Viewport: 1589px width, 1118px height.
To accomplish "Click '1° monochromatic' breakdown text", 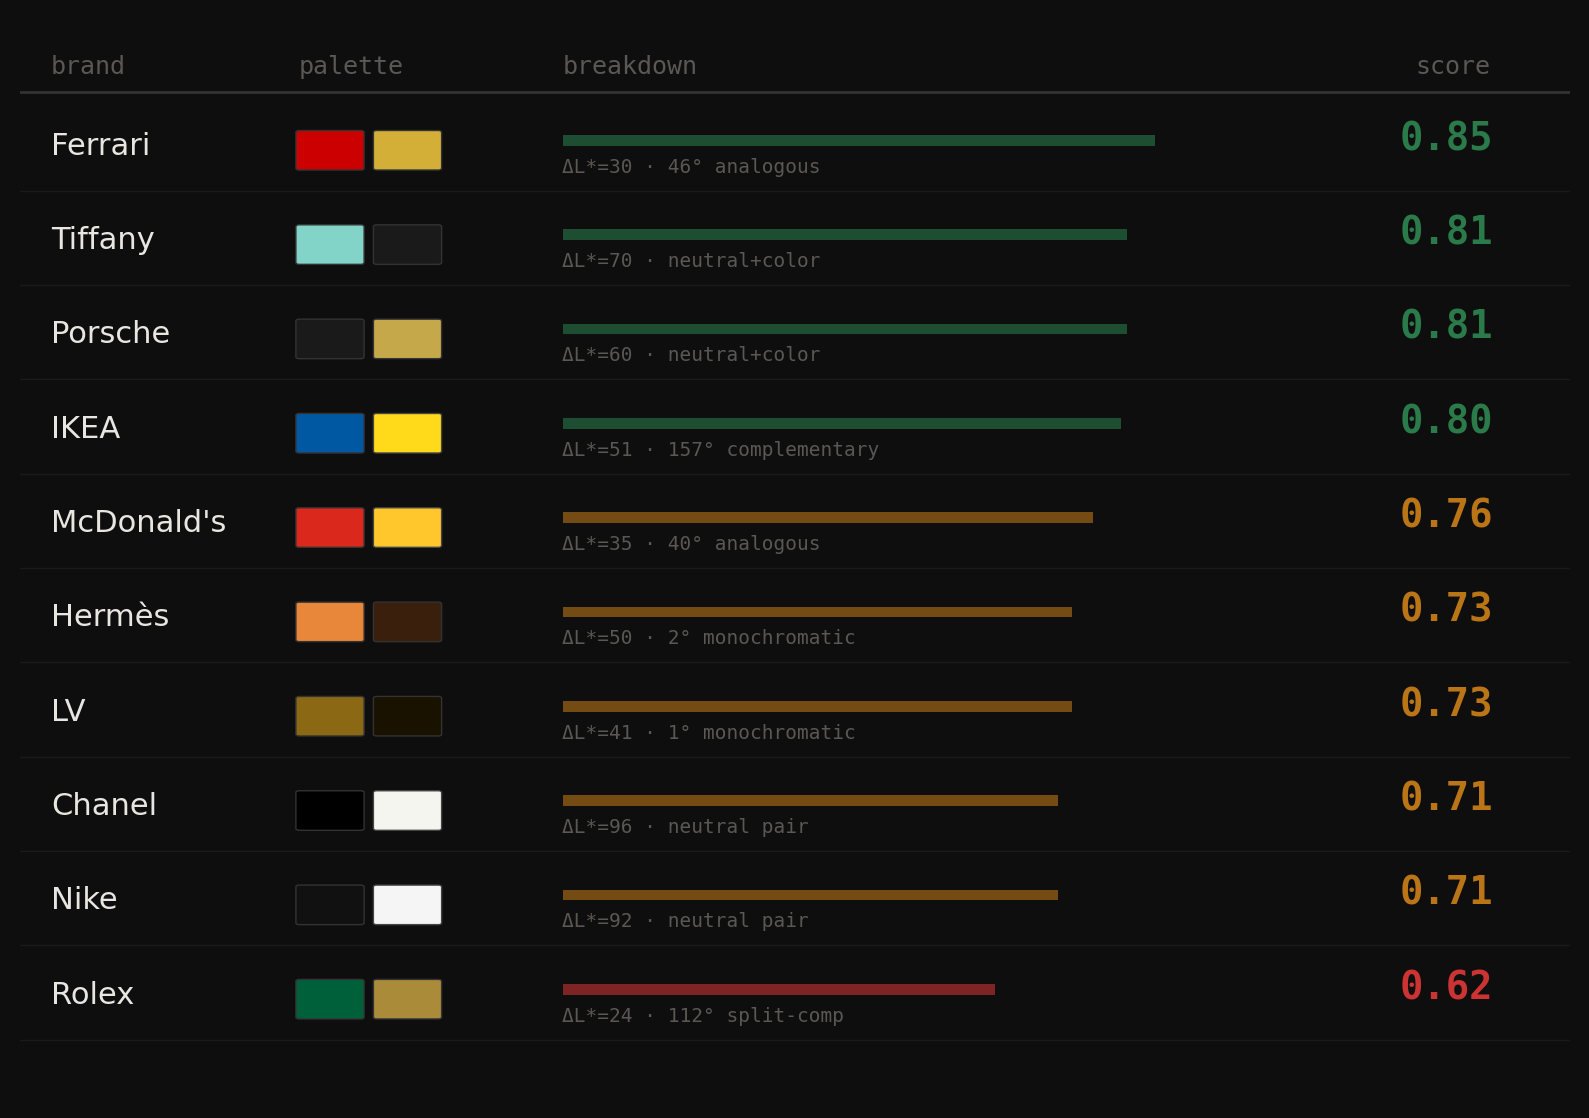I will click(x=762, y=733).
